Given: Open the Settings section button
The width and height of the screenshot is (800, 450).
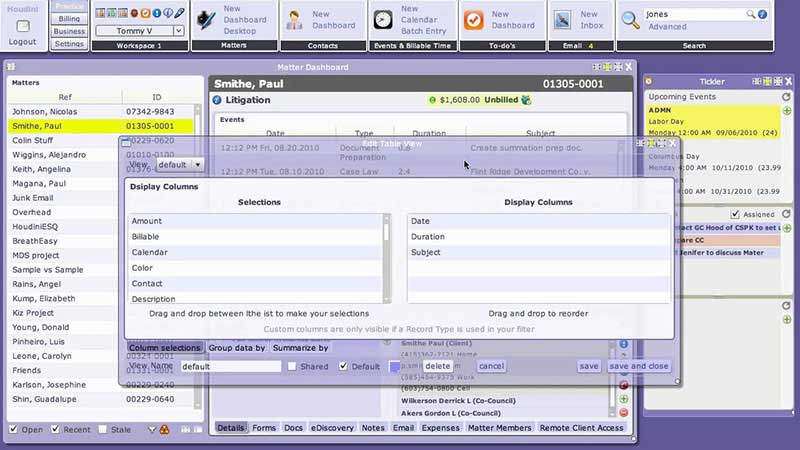Looking at the screenshot, I should (x=69, y=44).
